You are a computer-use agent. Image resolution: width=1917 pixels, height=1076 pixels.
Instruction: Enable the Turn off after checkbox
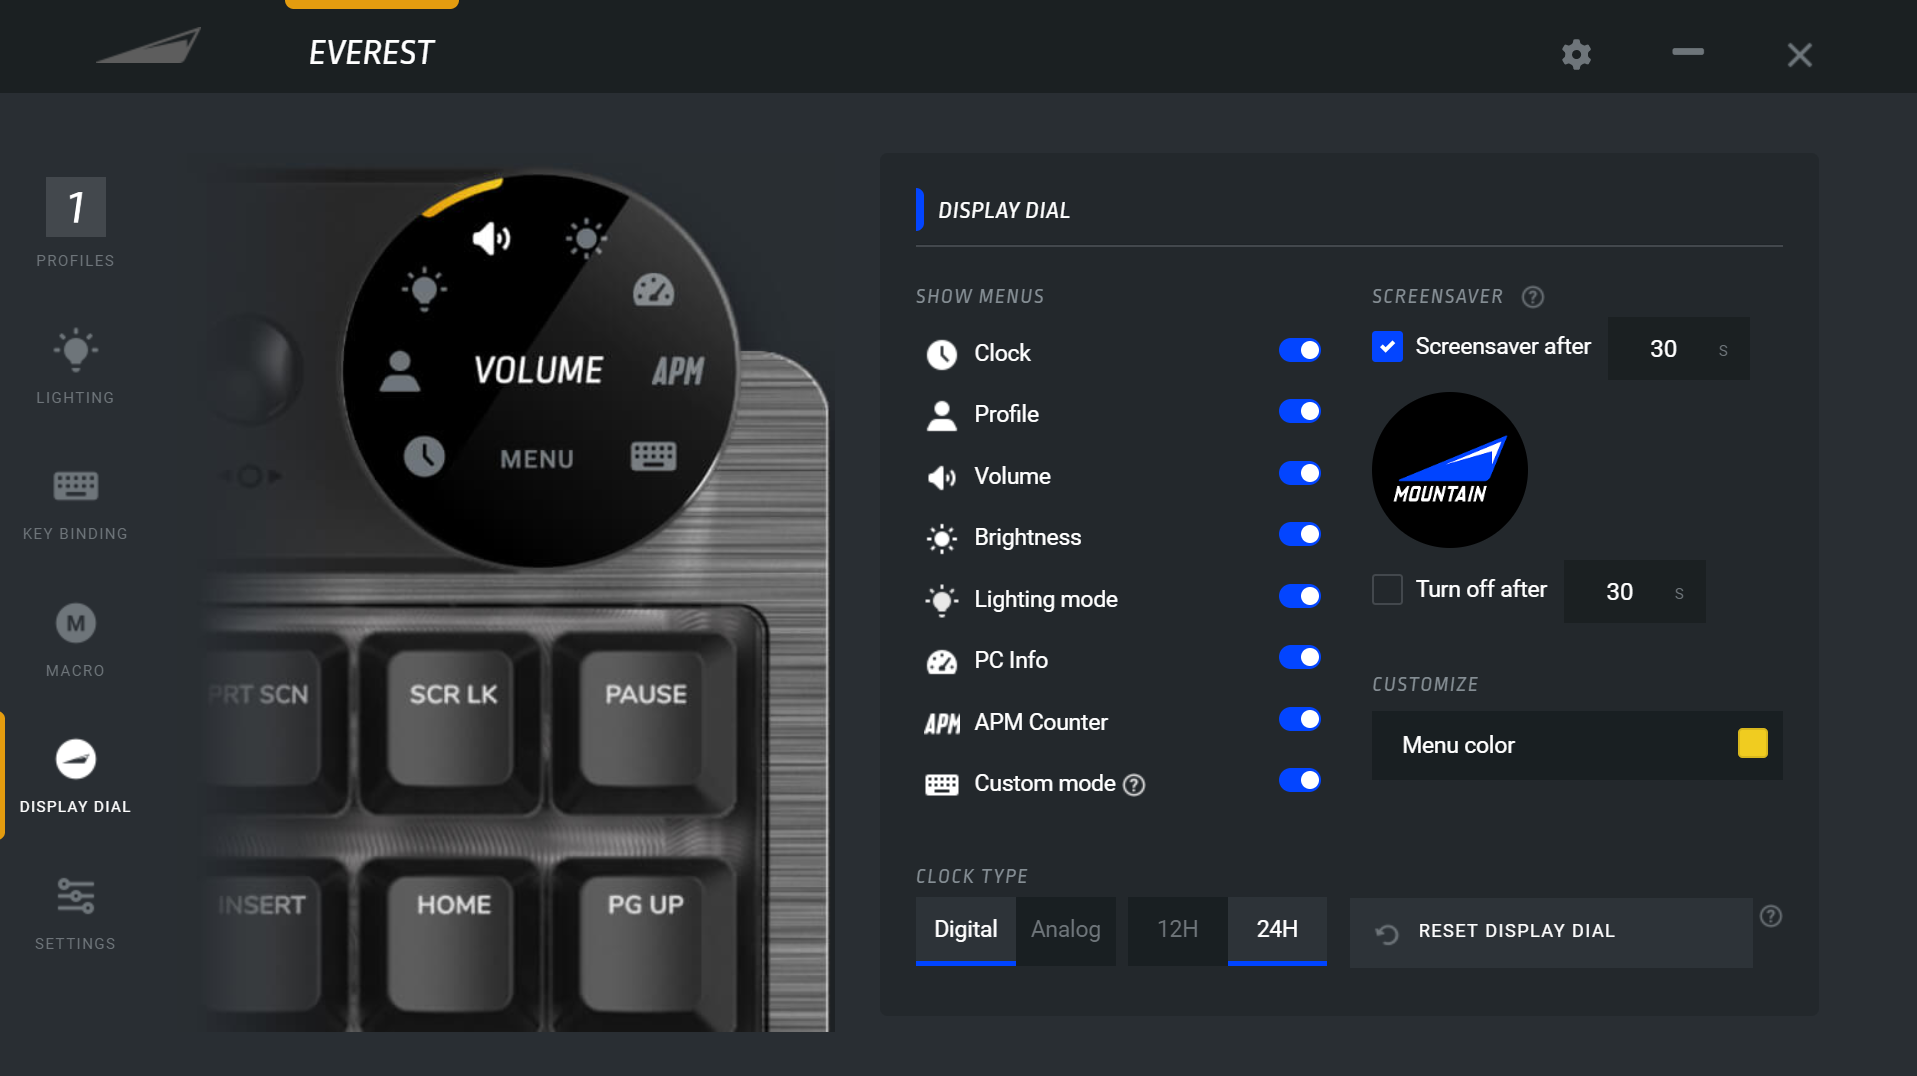(1387, 590)
